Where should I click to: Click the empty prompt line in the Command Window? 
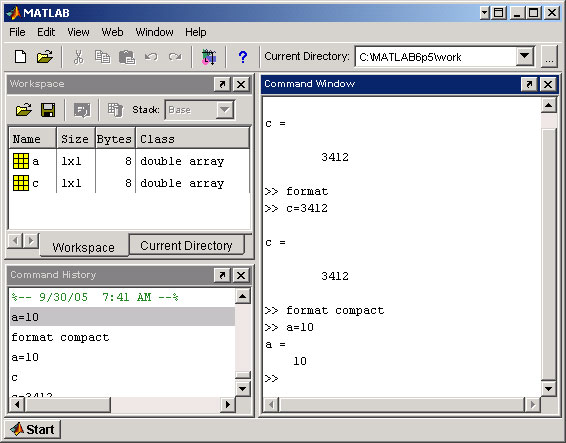tap(271, 378)
